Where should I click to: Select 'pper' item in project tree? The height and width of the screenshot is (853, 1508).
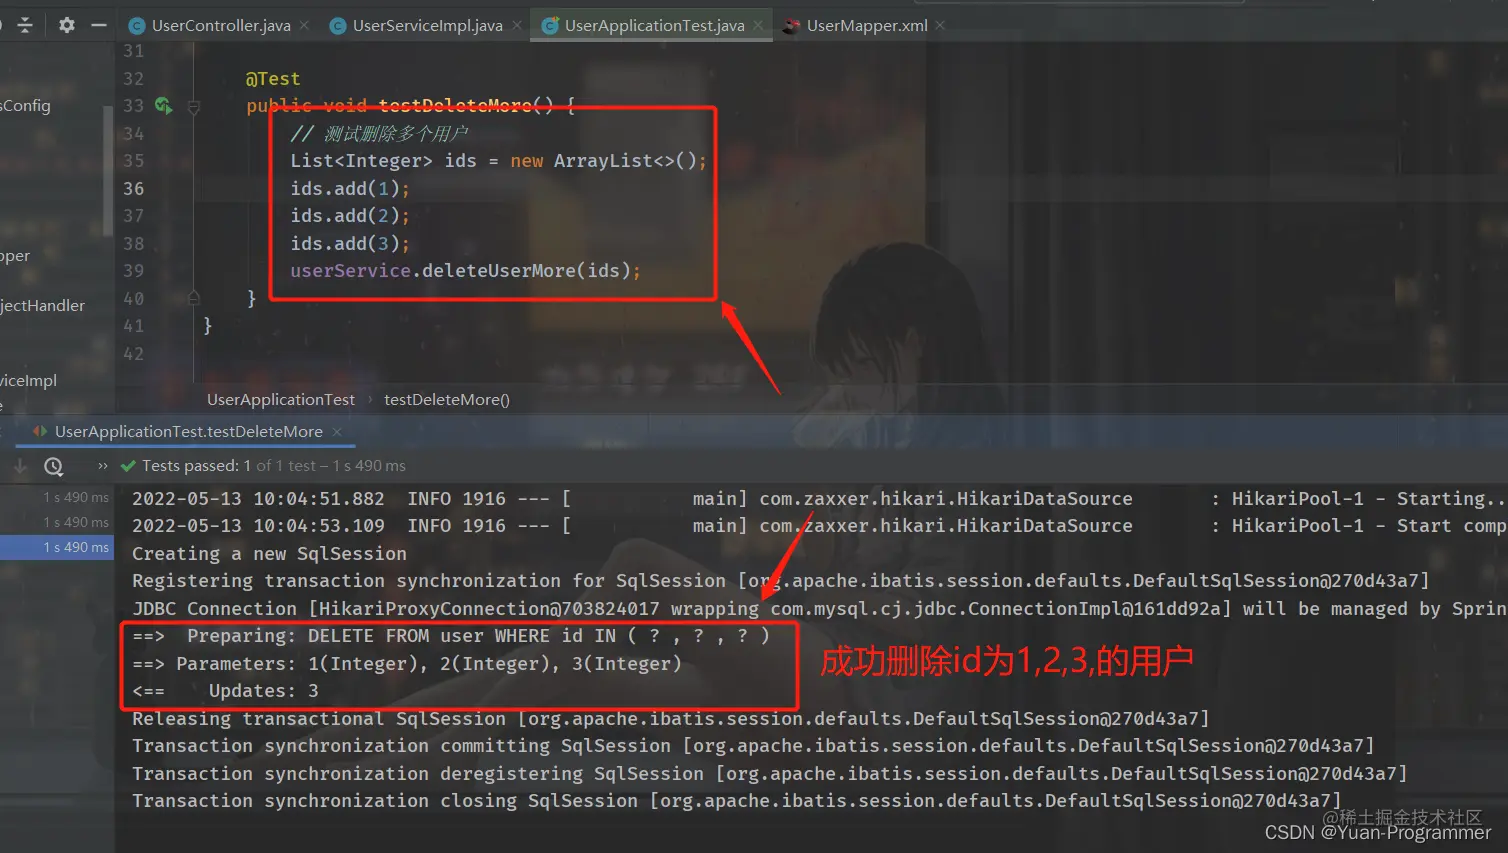pos(15,256)
